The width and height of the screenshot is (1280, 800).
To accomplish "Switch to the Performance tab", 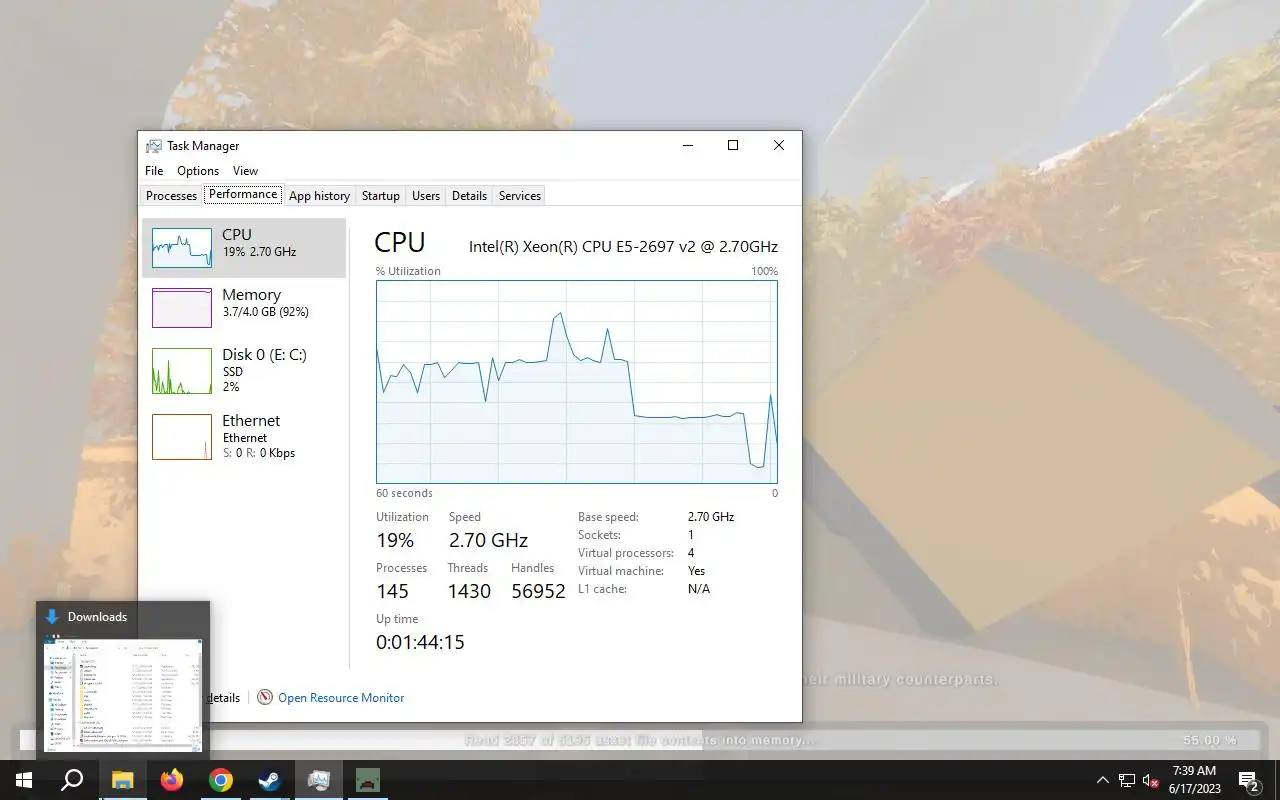I will 243,195.
